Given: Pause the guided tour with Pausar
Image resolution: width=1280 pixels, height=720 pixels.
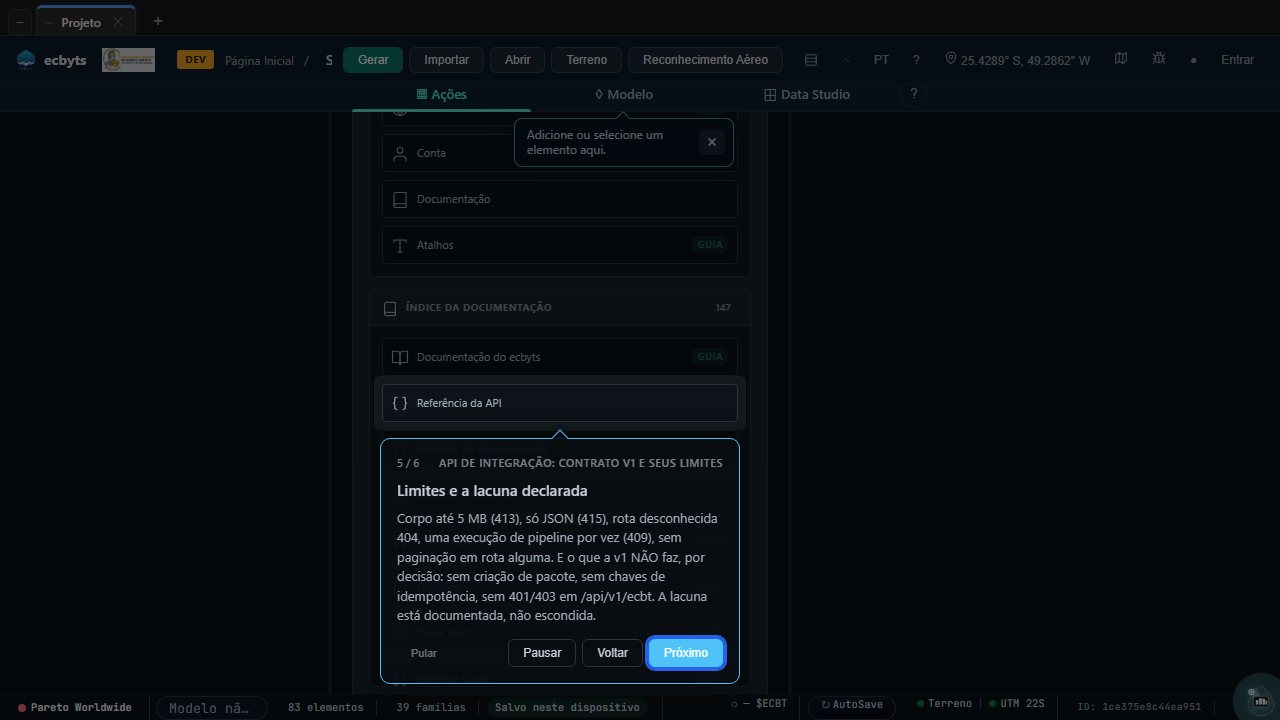Looking at the screenshot, I should click(542, 653).
